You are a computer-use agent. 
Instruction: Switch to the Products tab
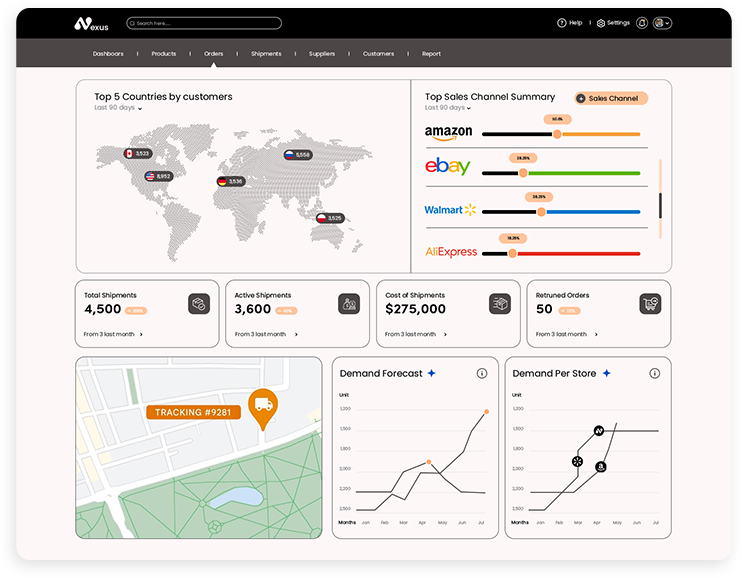(163, 54)
